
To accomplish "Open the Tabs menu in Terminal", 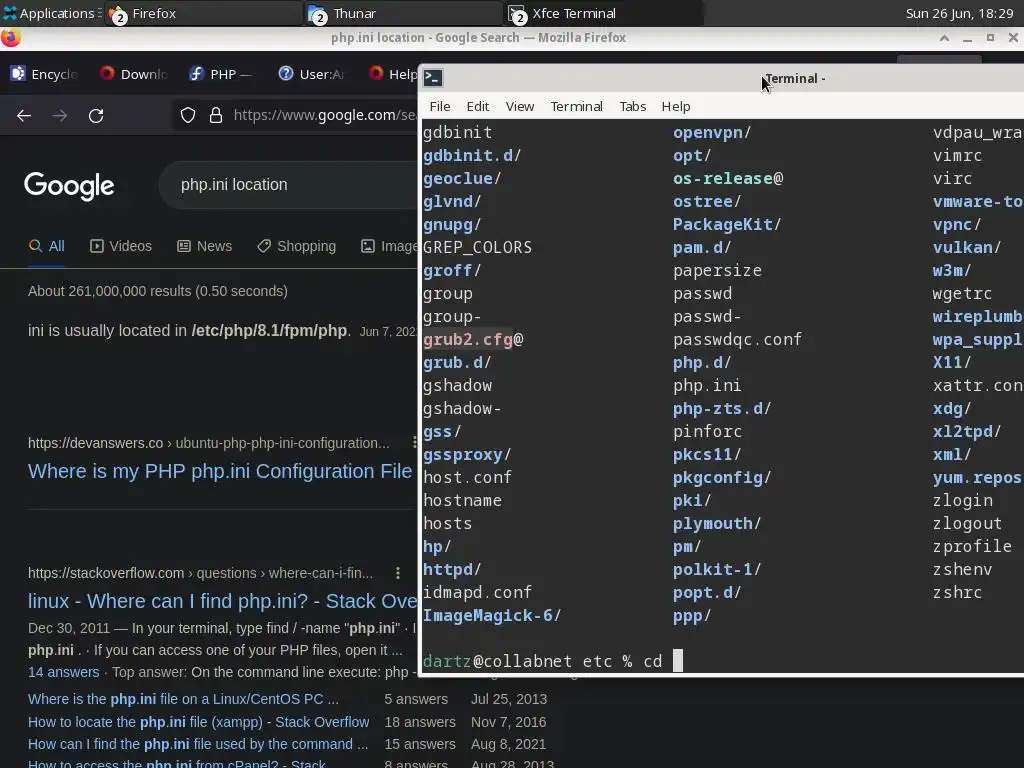I will [x=632, y=106].
